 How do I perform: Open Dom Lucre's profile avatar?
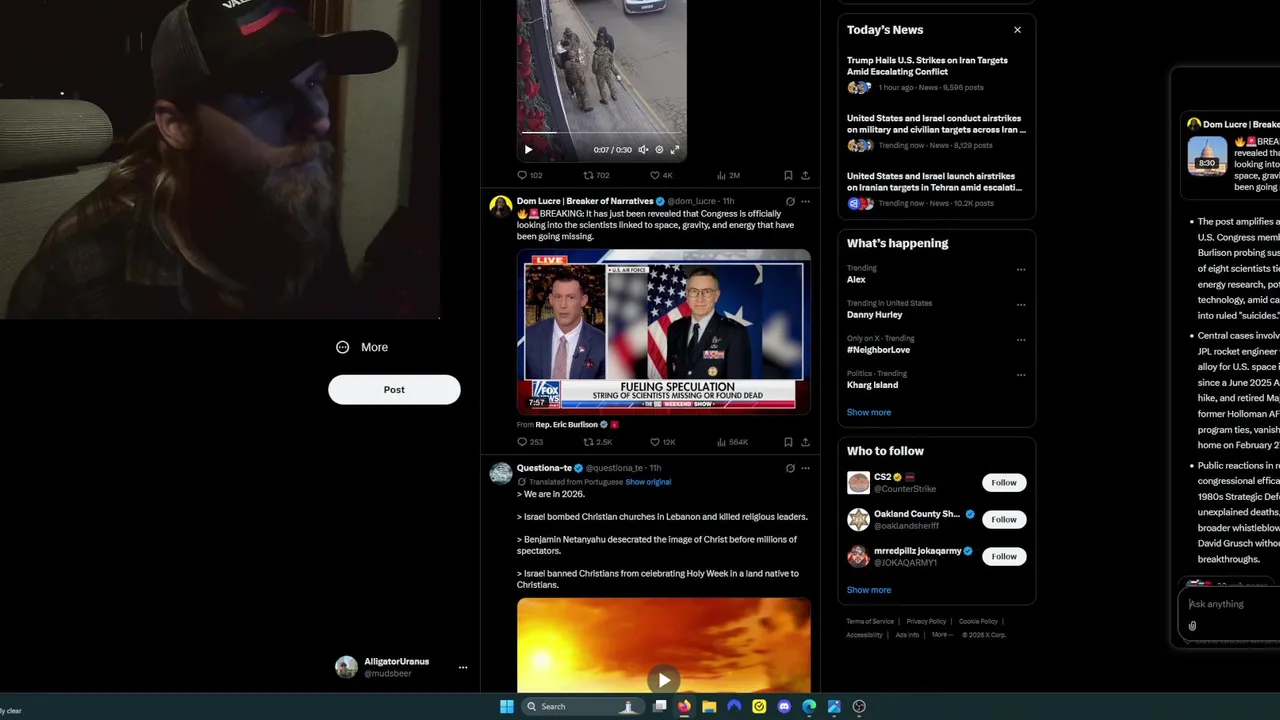pyautogui.click(x=500, y=206)
